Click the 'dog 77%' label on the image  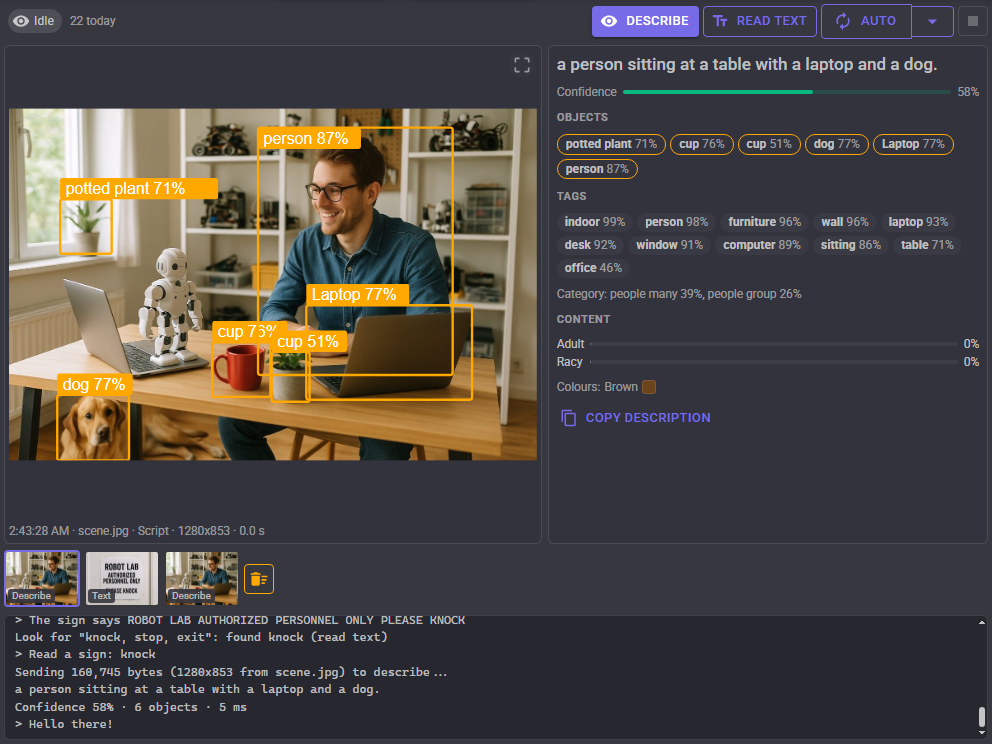tap(94, 385)
